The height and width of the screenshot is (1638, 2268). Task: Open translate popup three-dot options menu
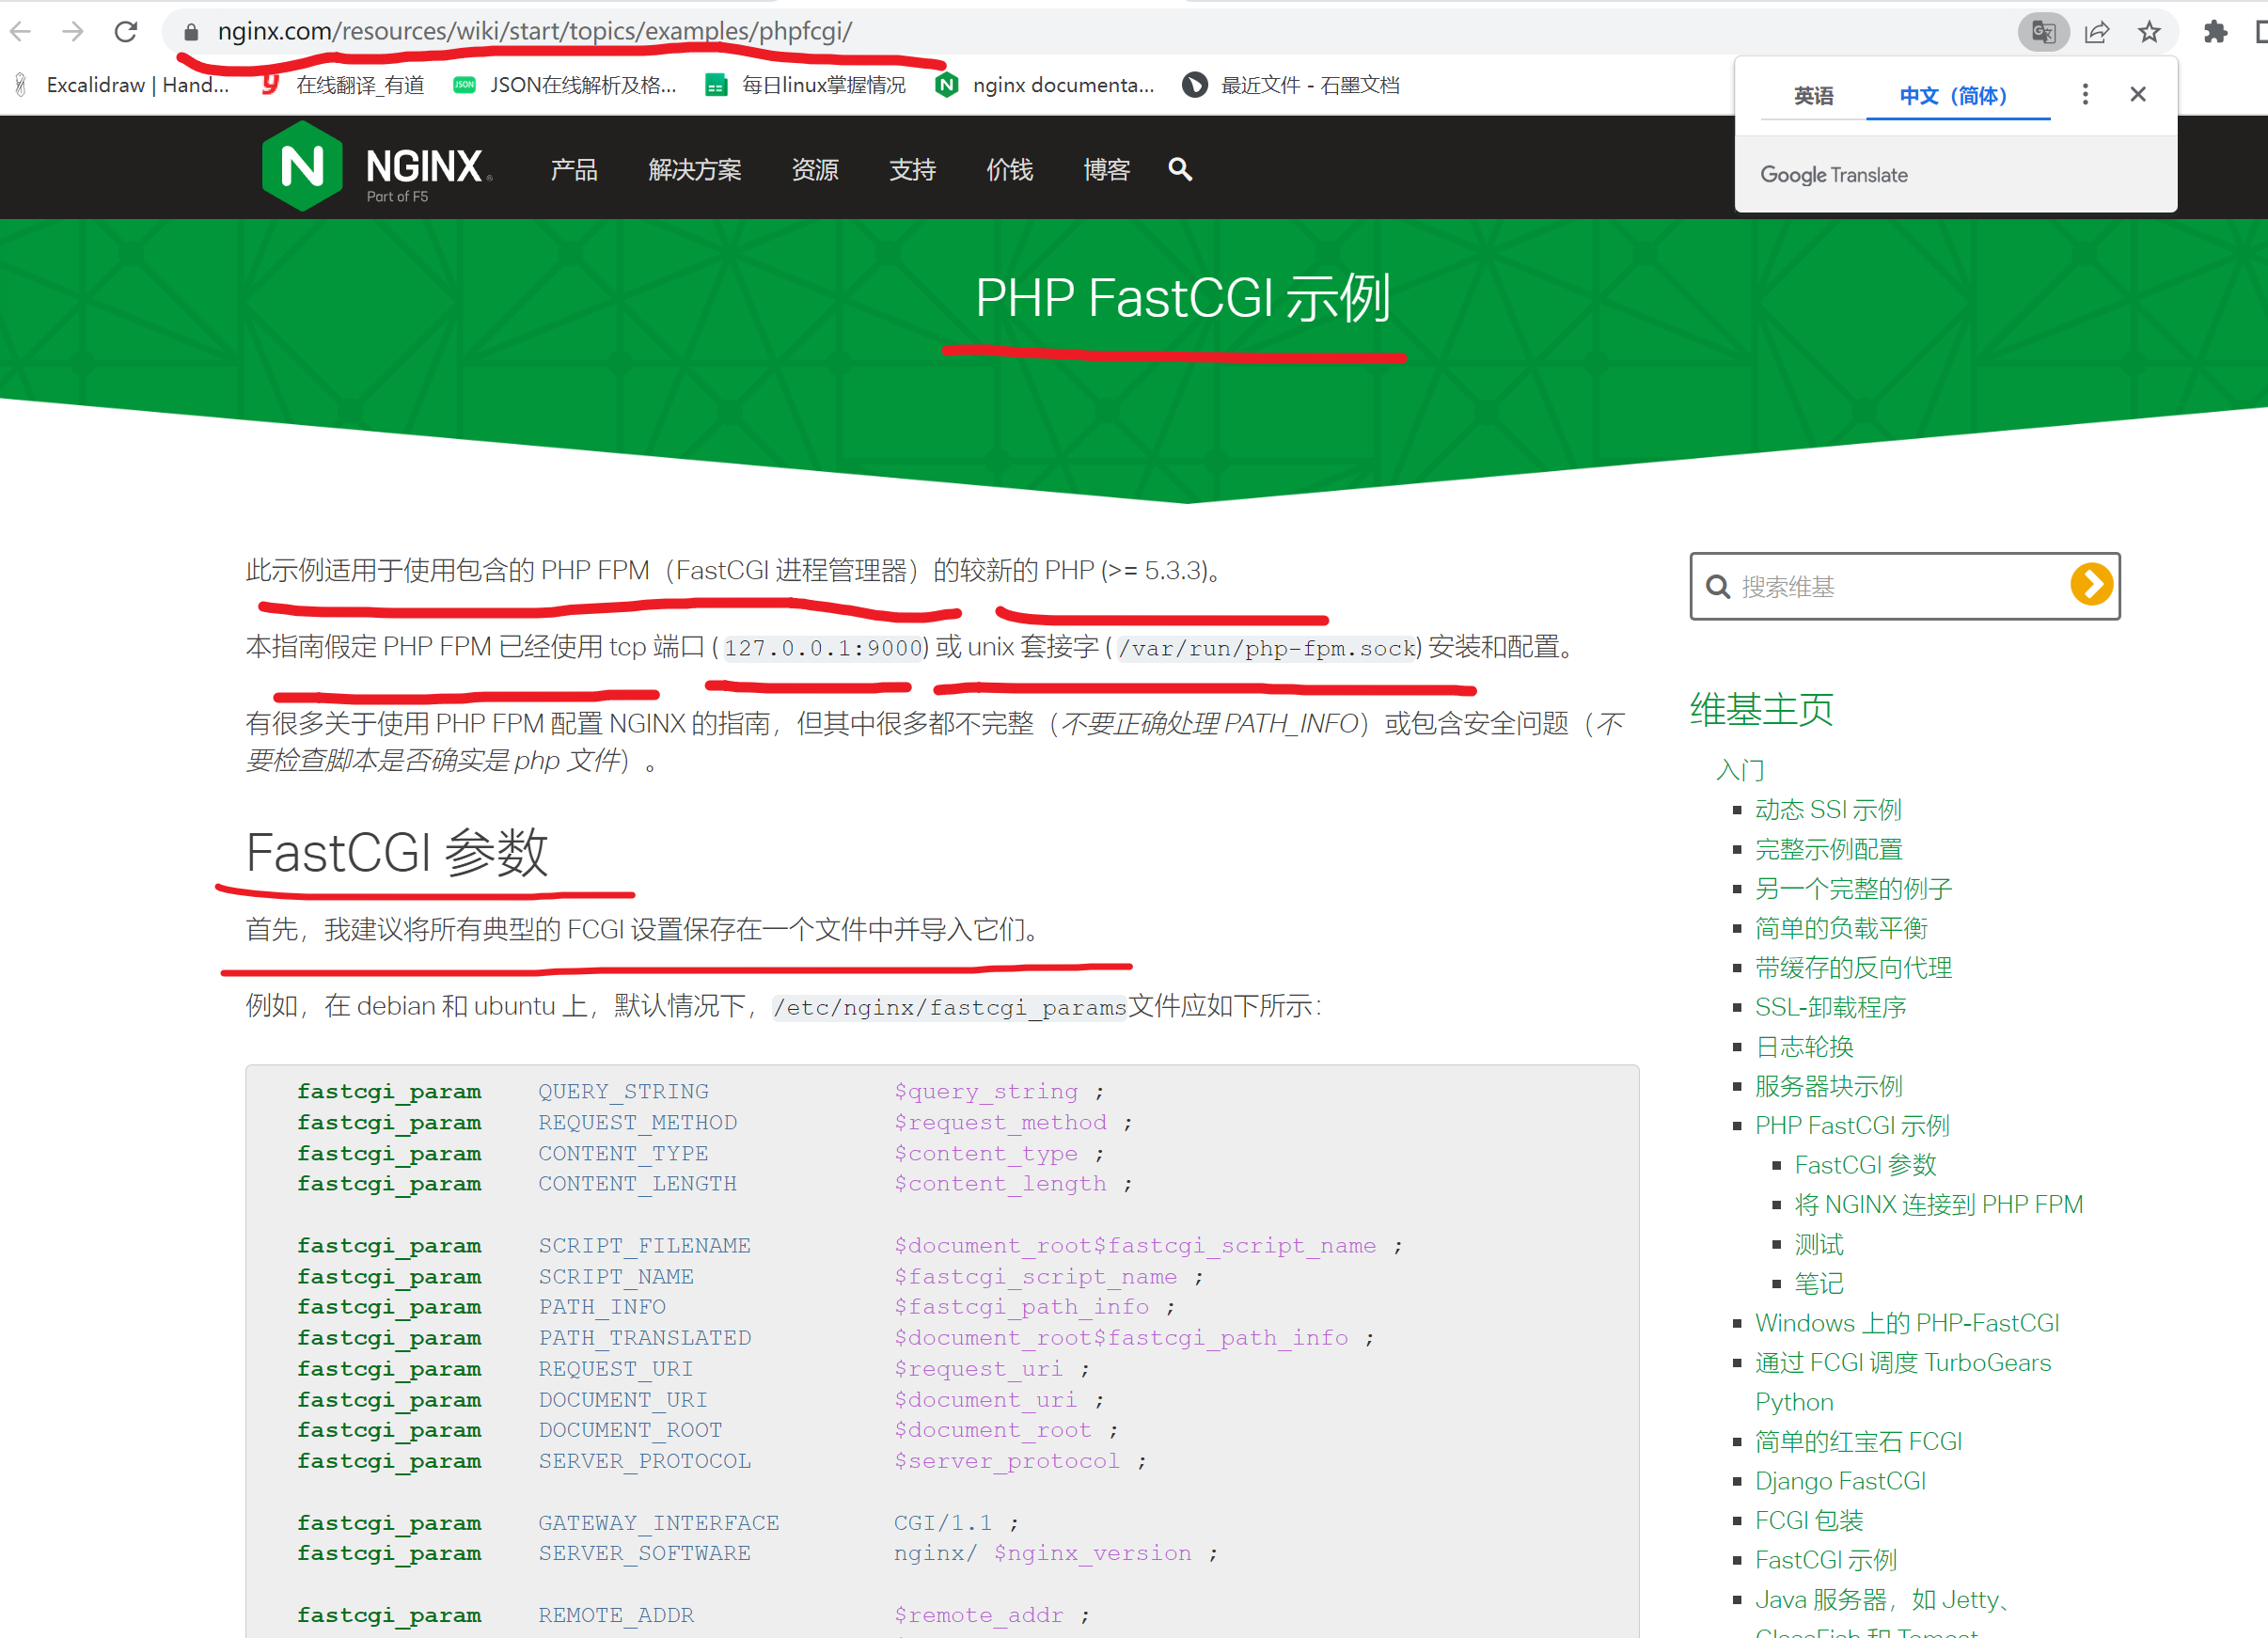(2084, 94)
